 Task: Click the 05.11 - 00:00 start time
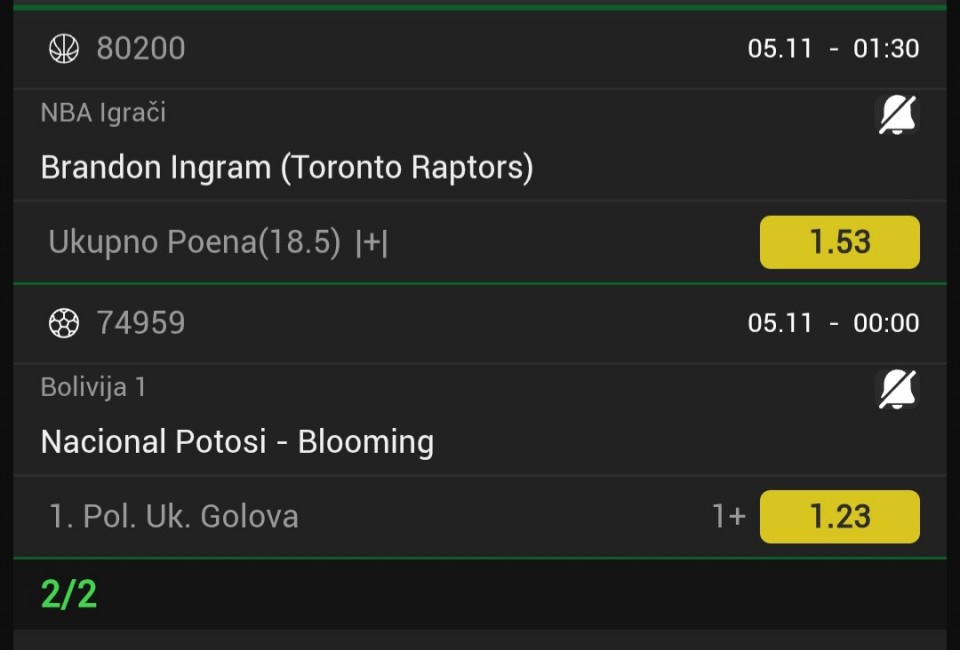click(x=833, y=323)
